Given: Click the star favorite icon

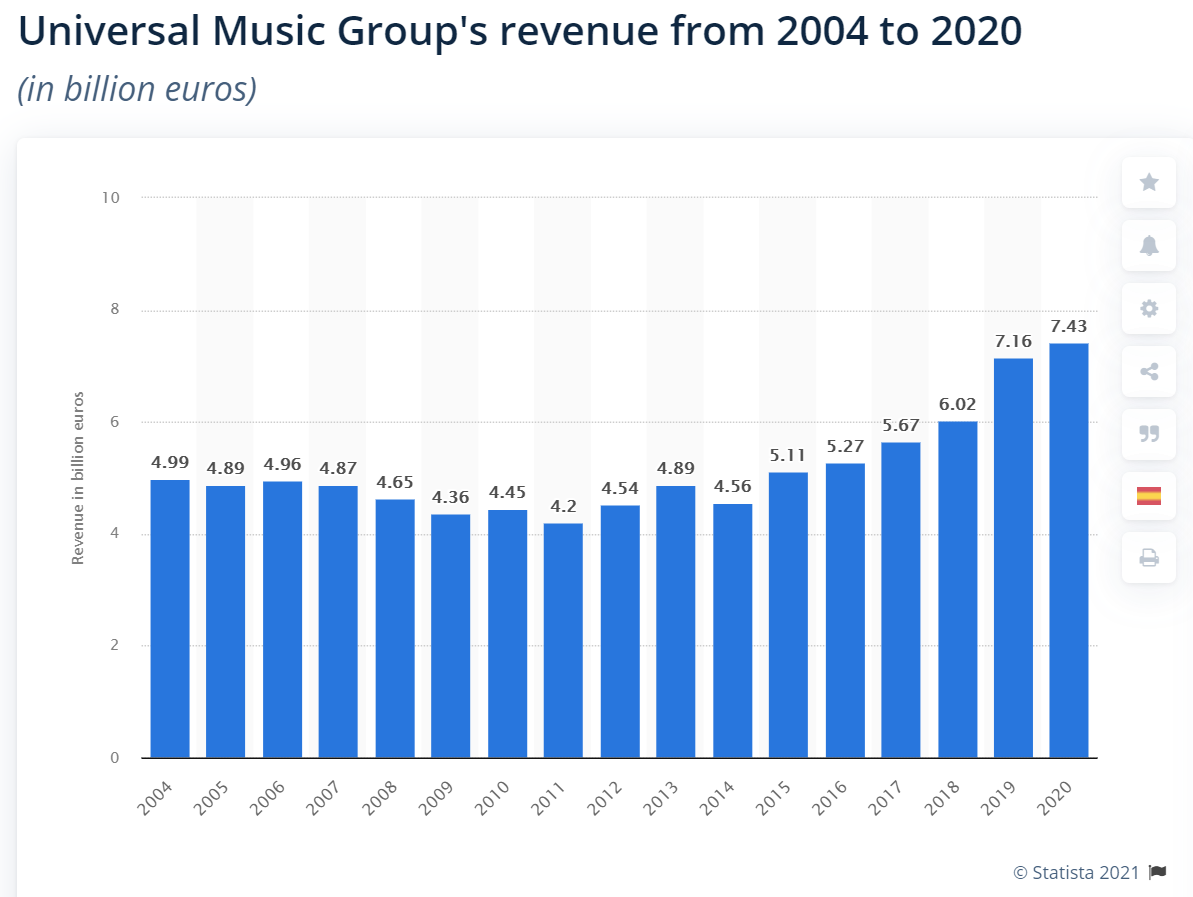Looking at the screenshot, I should click(1149, 182).
